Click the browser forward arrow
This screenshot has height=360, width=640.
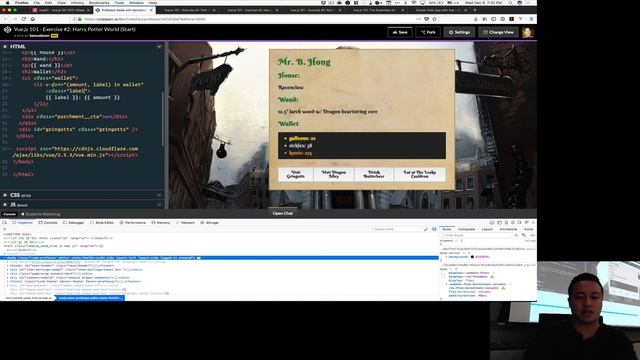click(x=15, y=19)
